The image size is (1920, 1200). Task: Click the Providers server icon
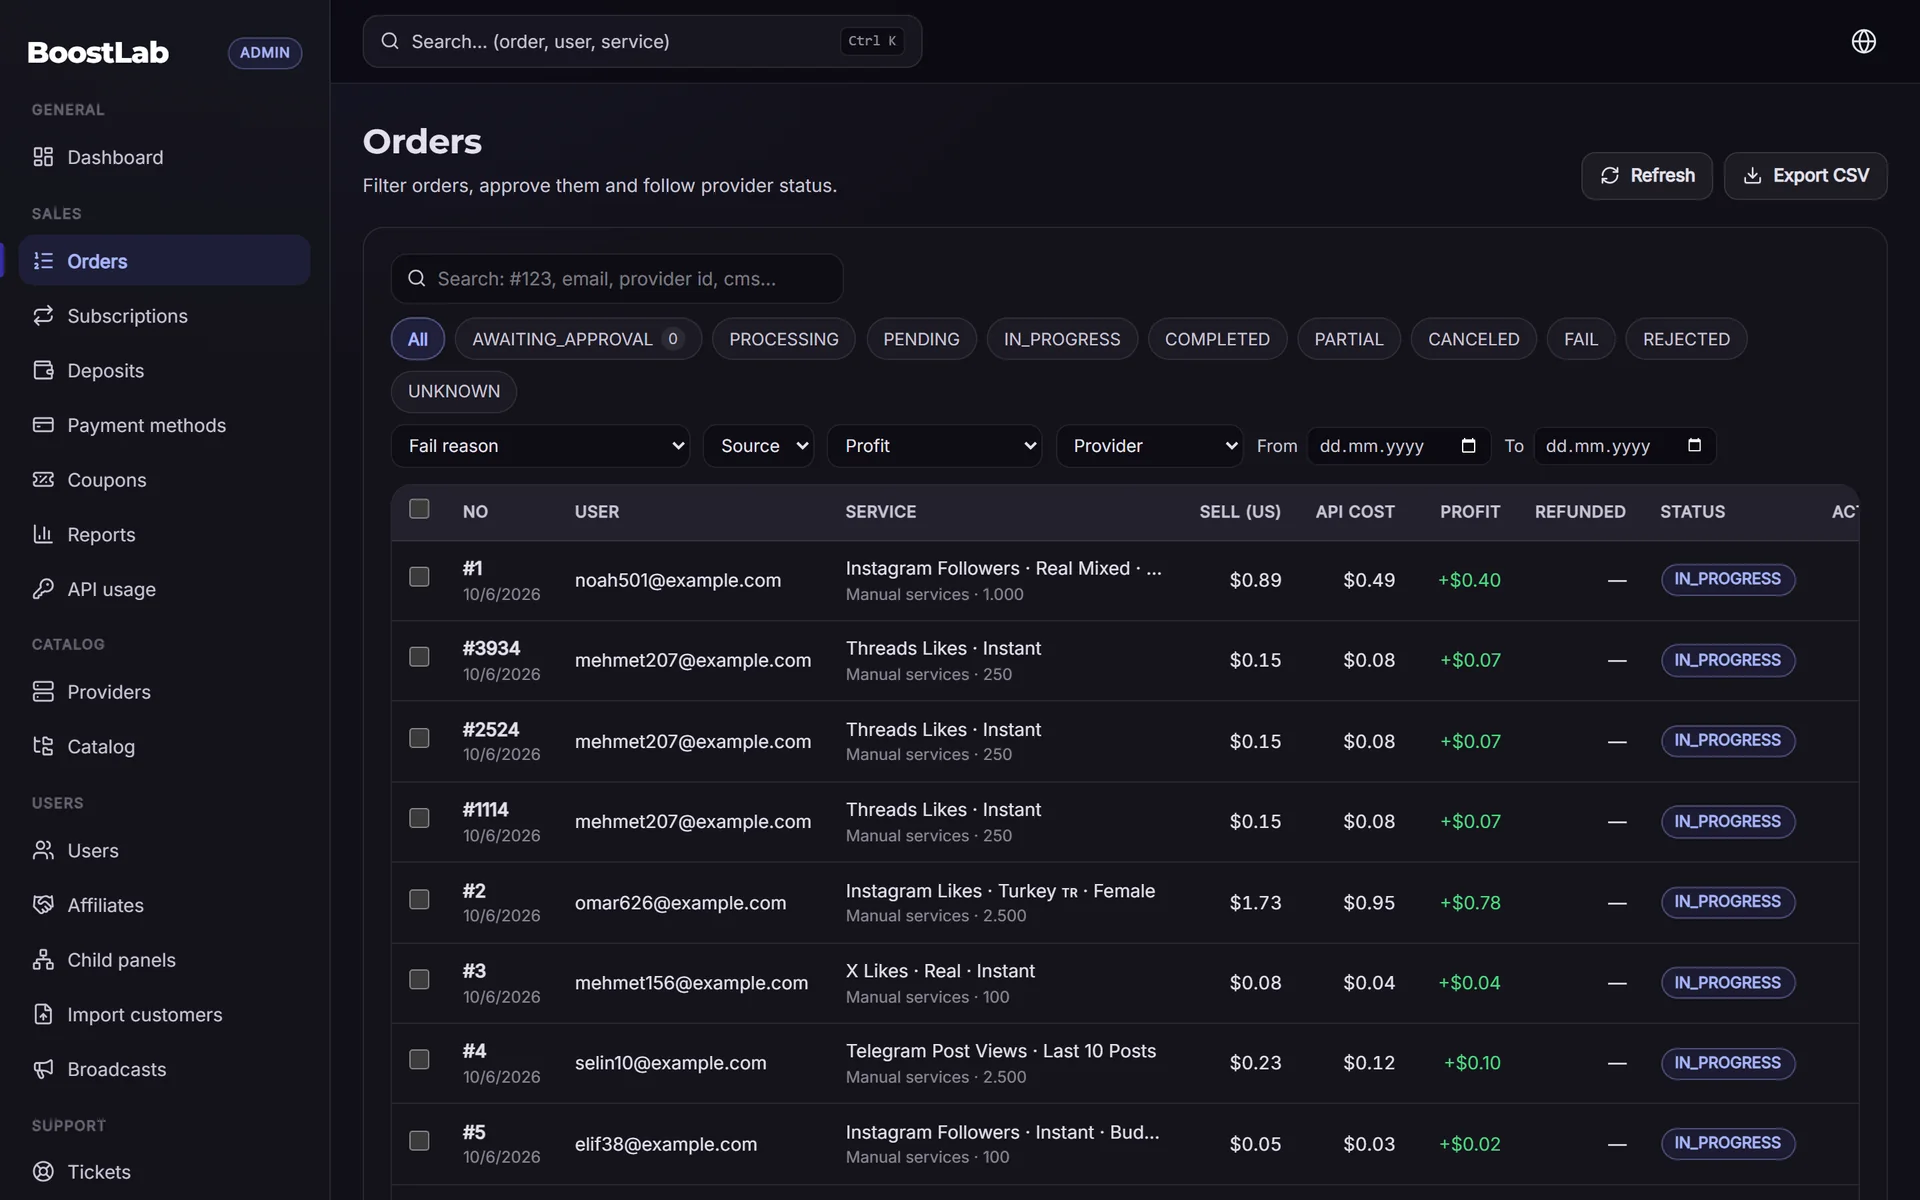tap(43, 692)
